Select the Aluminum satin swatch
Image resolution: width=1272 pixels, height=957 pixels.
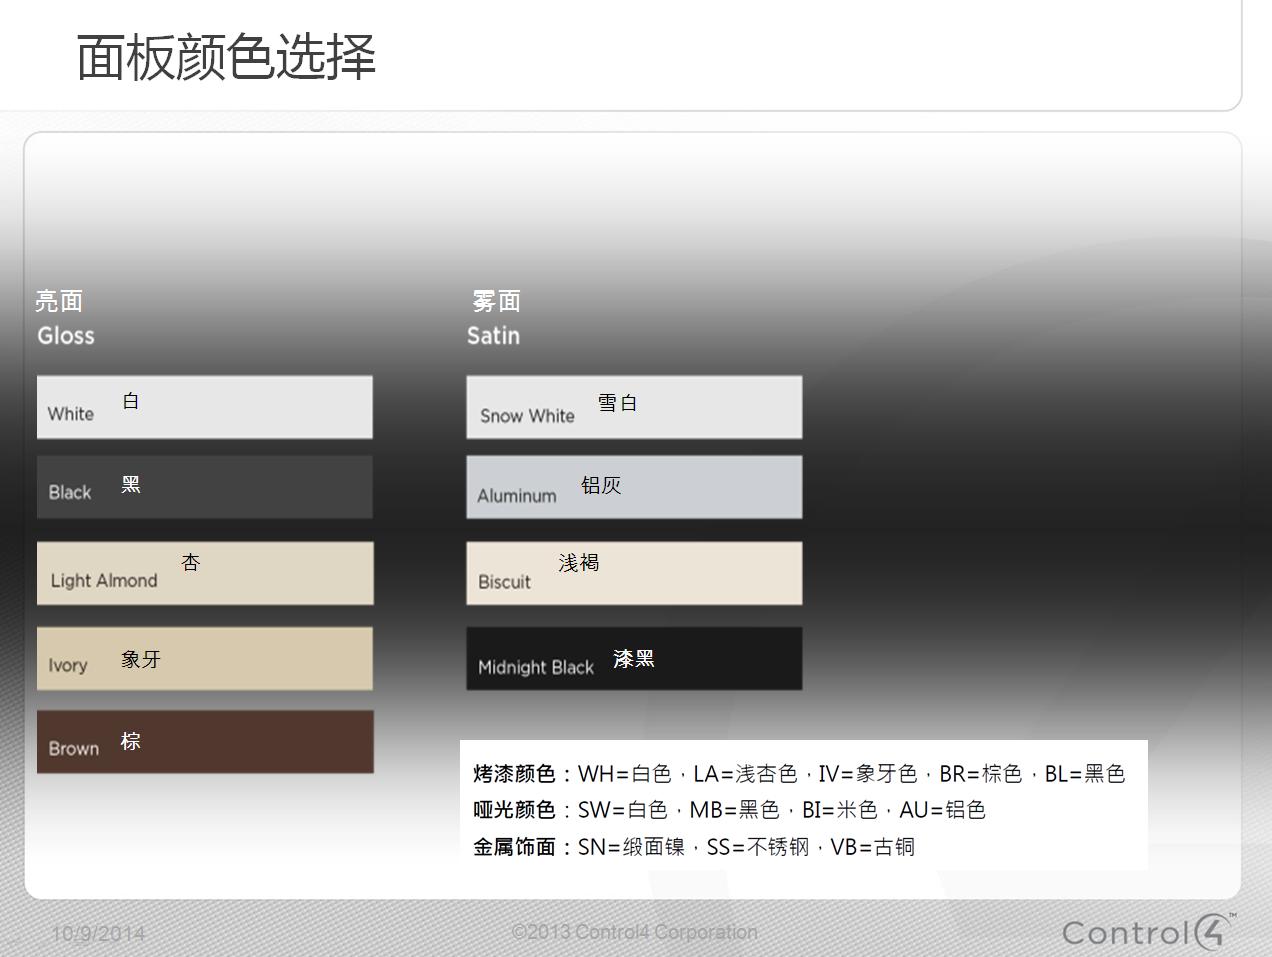click(x=634, y=487)
